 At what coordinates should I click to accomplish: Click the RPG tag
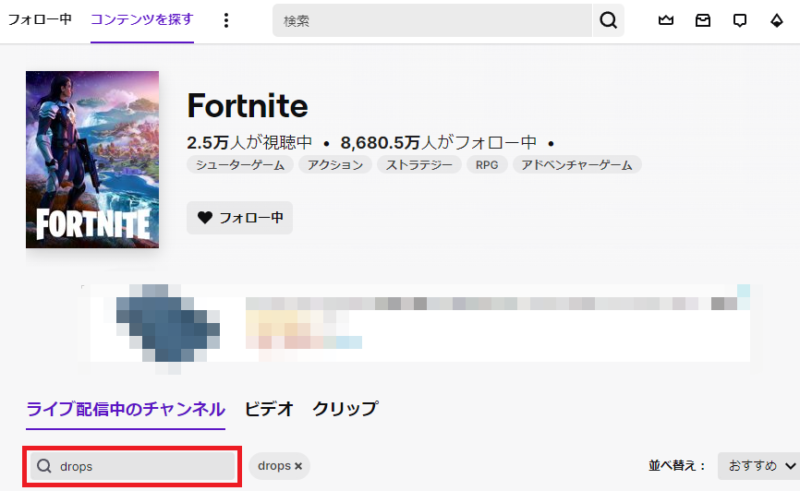[487, 165]
